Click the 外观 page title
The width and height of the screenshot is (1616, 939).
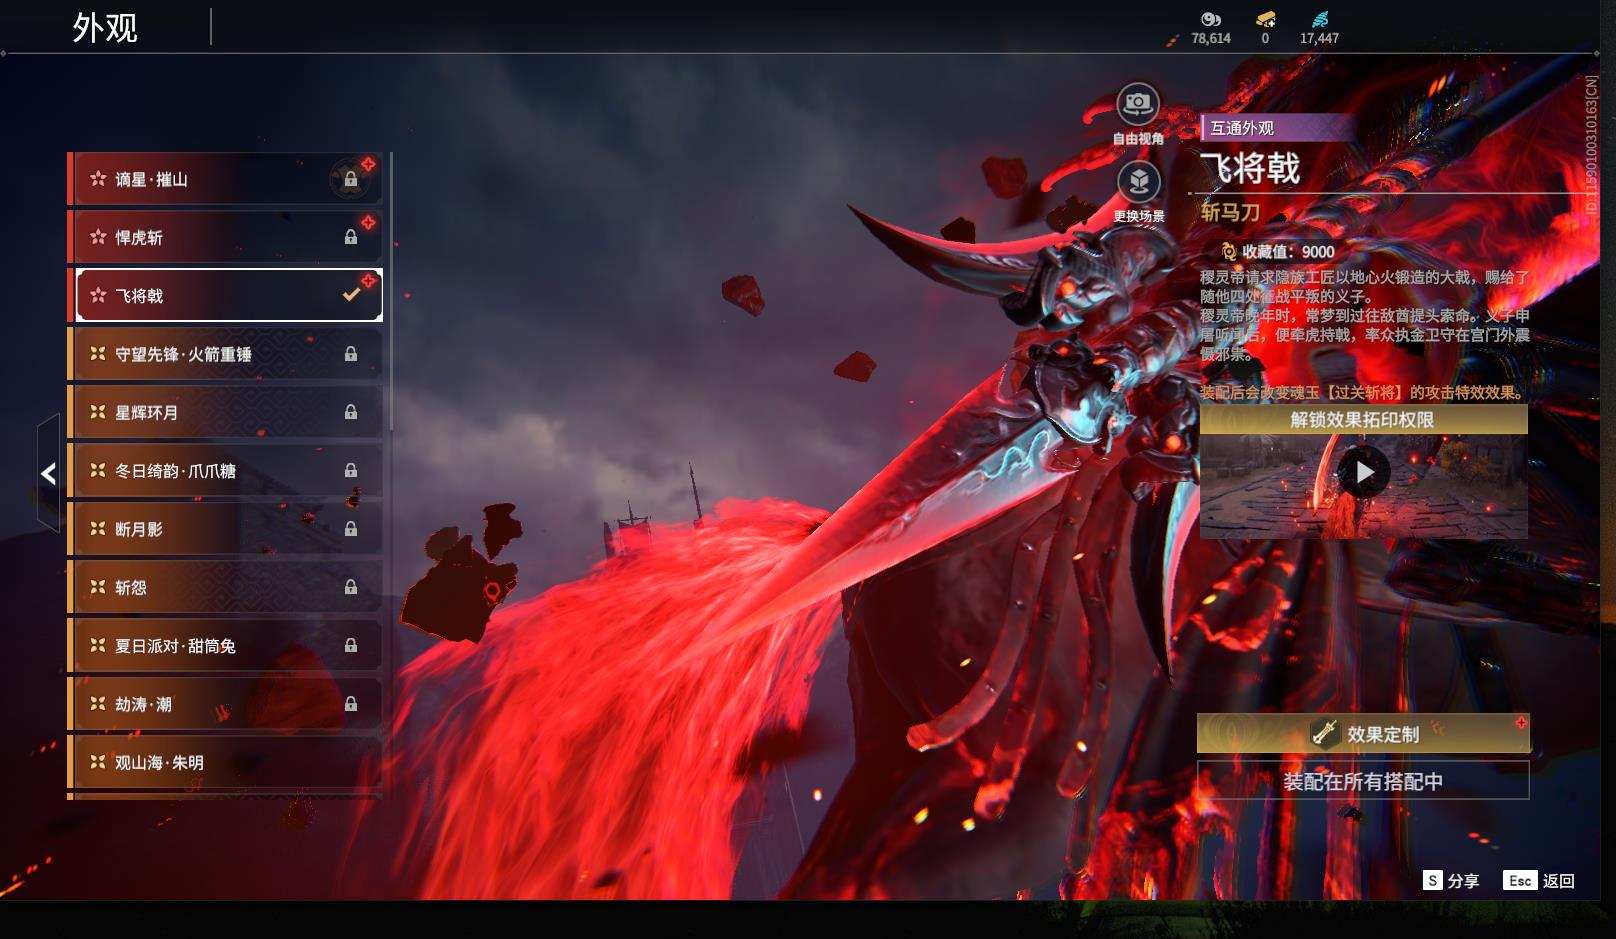[105, 28]
